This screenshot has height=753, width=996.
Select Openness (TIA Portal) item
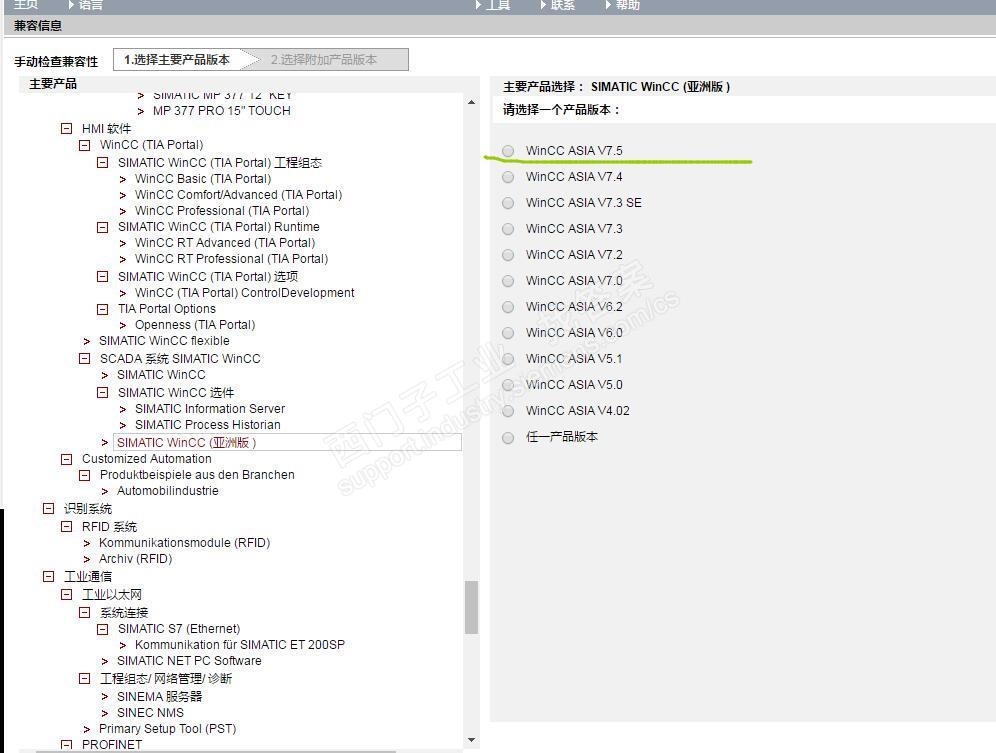pyautogui.click(x=195, y=325)
